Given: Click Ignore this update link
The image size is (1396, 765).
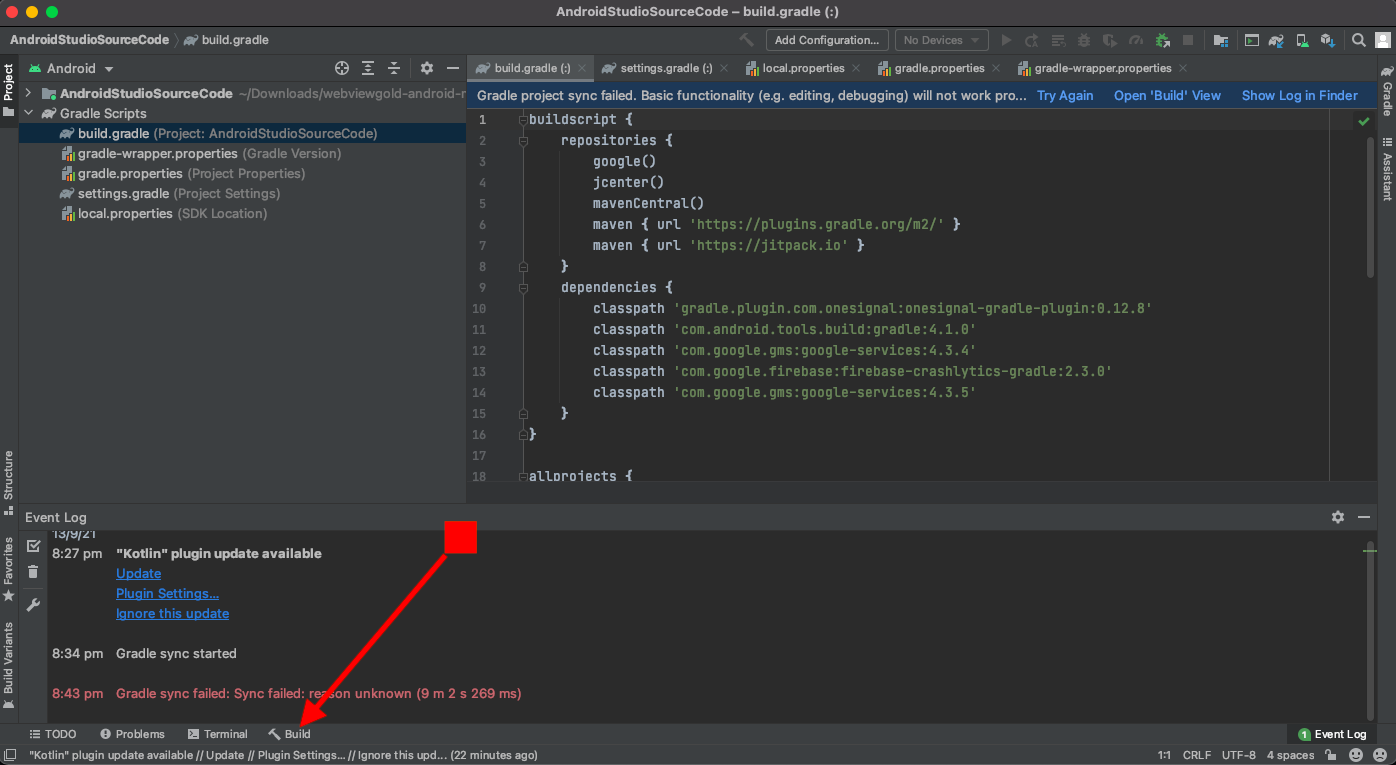Looking at the screenshot, I should click(x=172, y=613).
